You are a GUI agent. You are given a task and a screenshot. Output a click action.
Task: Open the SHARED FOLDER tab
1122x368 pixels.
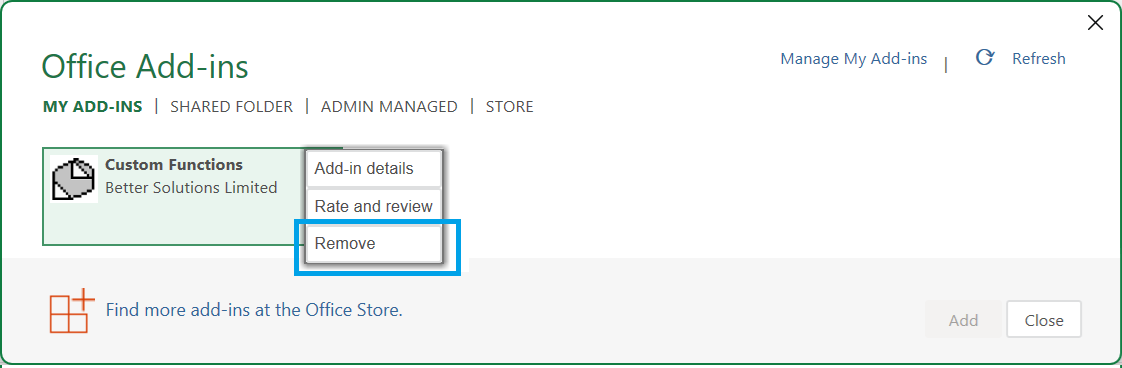pyautogui.click(x=231, y=107)
